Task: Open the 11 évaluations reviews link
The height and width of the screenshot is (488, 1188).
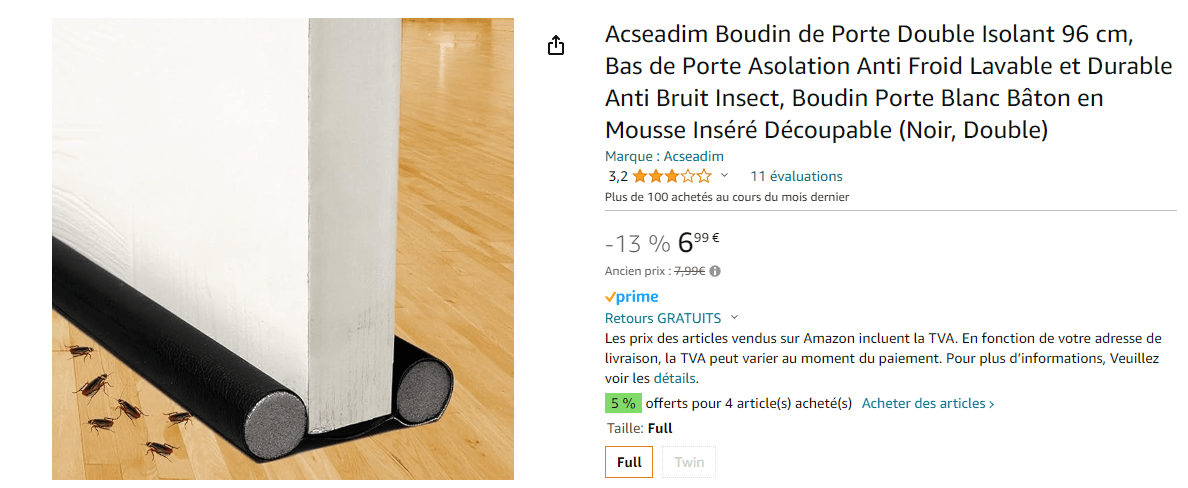Action: 796,176
